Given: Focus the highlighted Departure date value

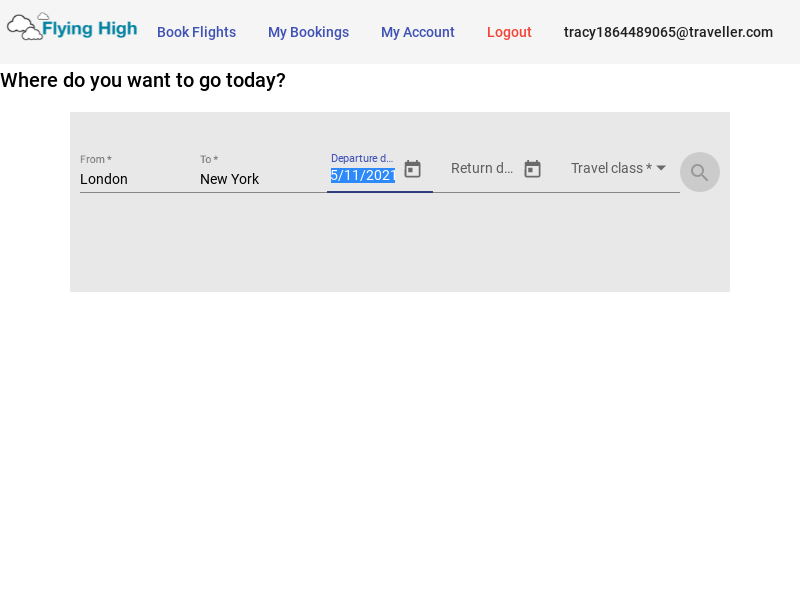Looking at the screenshot, I should click(x=363, y=176).
